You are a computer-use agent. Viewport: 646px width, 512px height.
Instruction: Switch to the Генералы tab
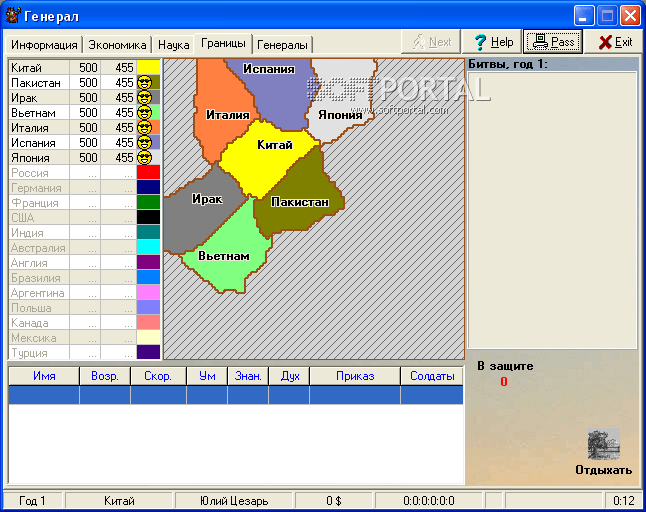[x=283, y=45]
